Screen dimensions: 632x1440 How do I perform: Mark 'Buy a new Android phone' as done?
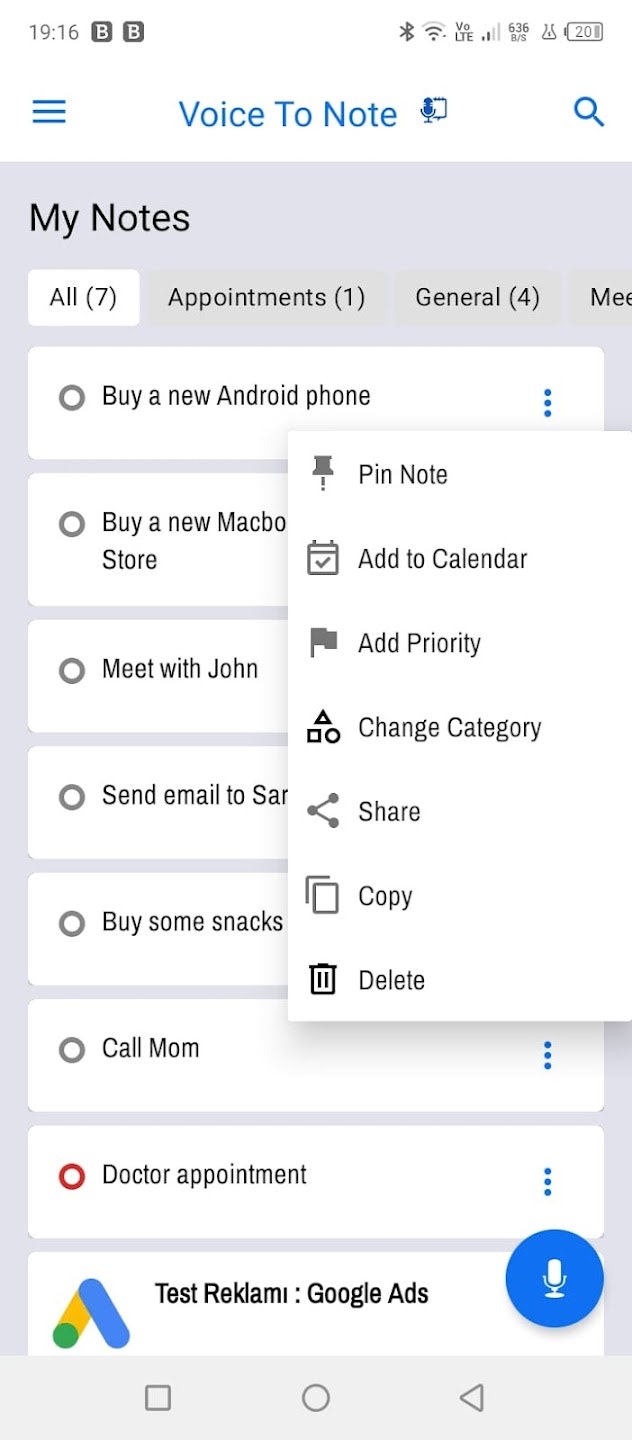(x=72, y=398)
